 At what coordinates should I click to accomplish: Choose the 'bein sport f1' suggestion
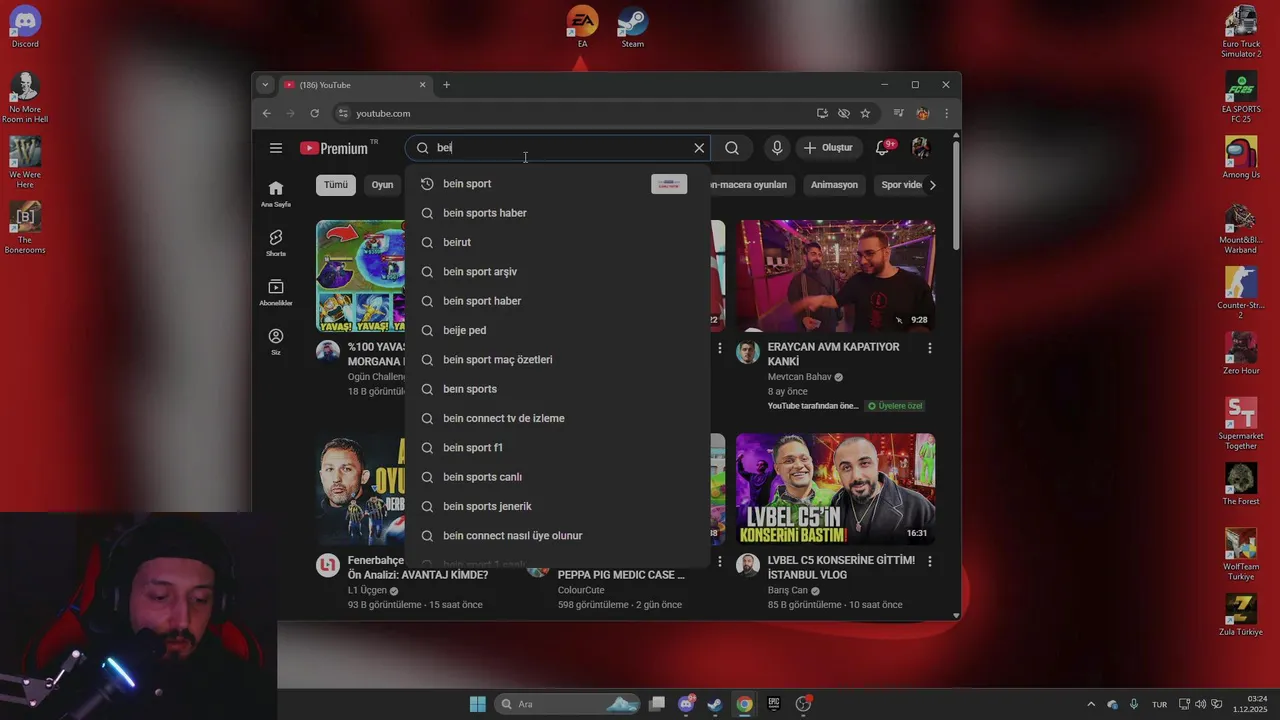557,448
